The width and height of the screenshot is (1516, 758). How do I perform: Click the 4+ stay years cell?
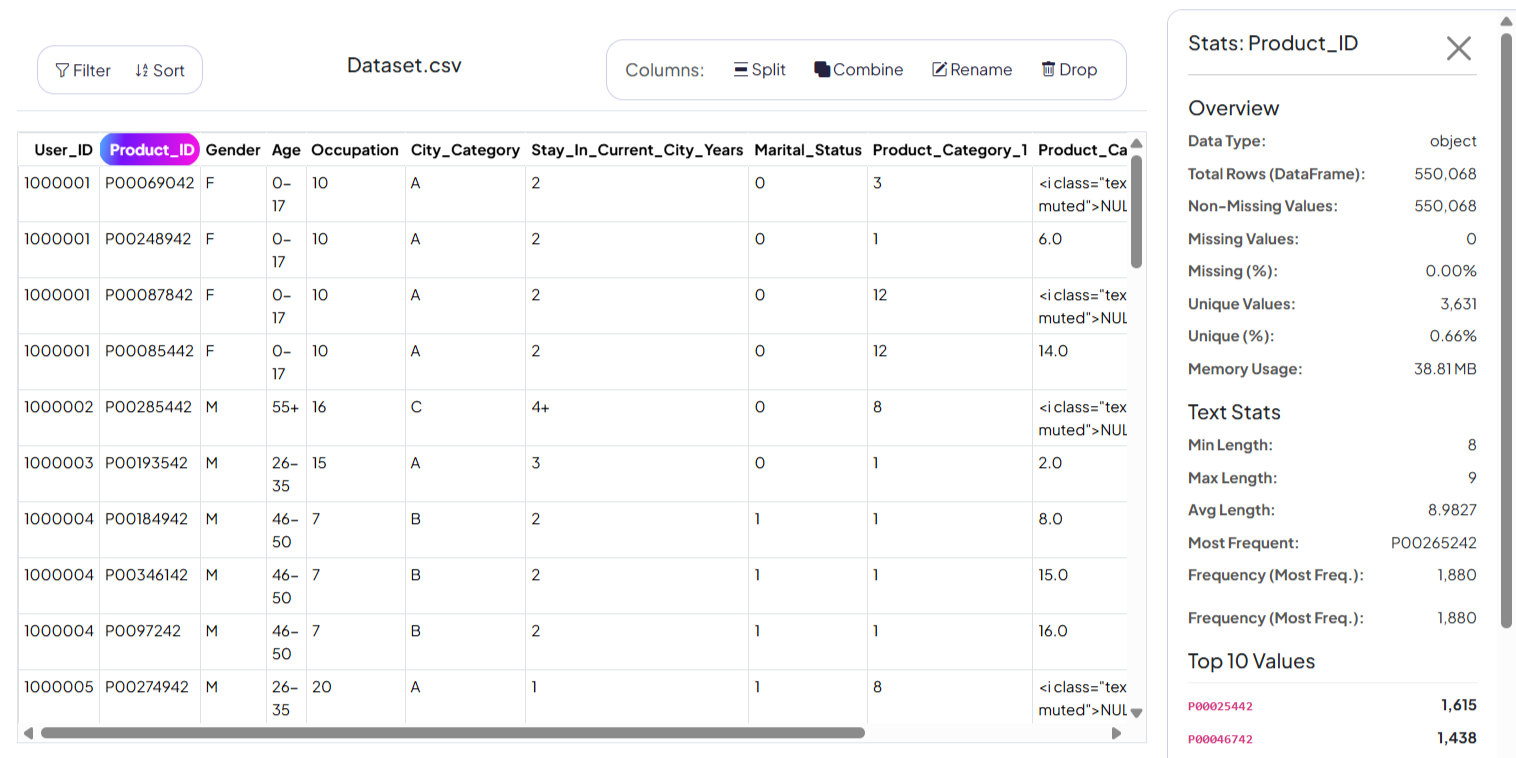pos(637,418)
